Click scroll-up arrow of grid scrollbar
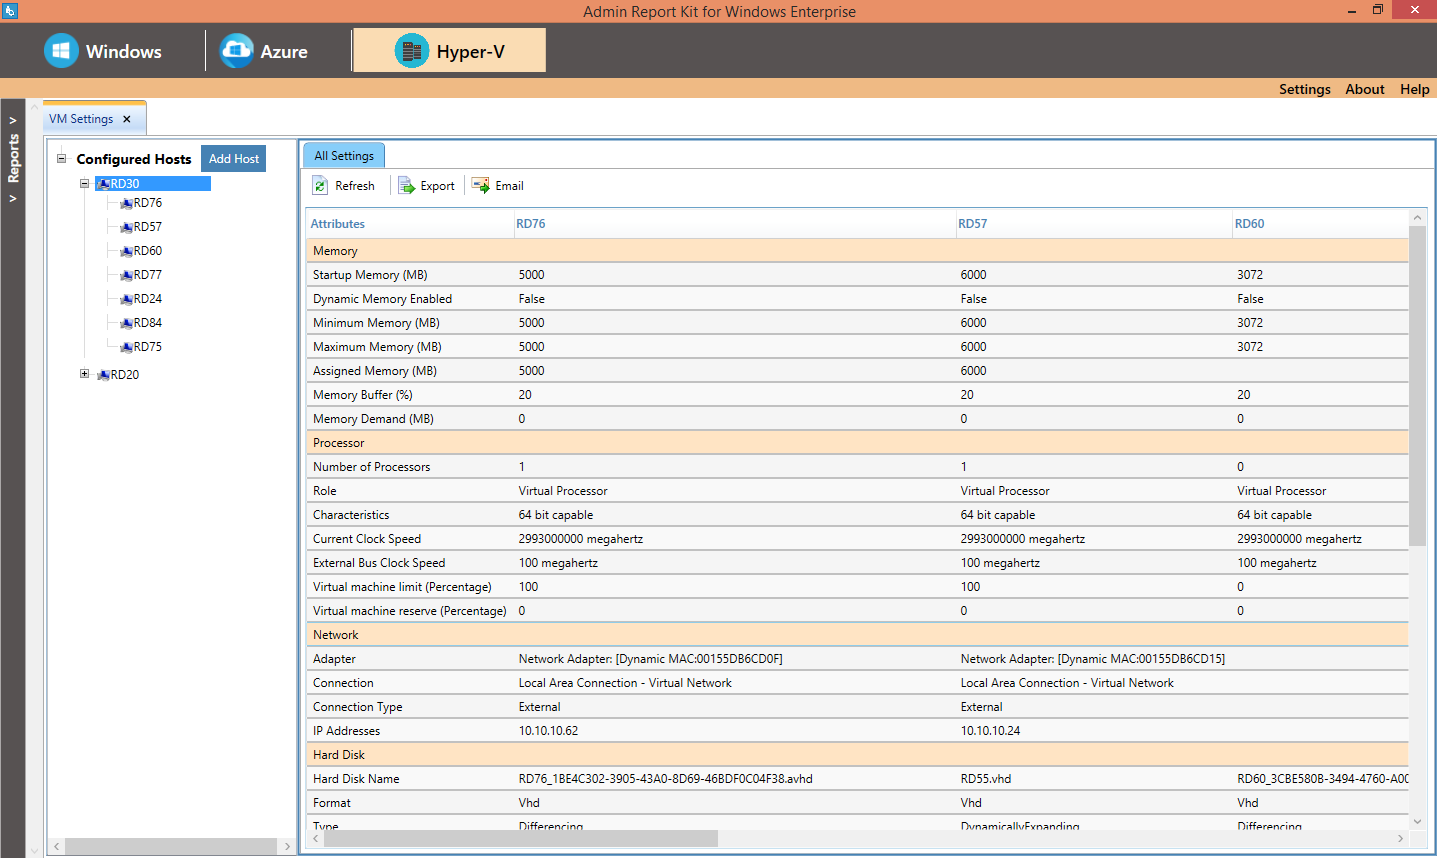 (1417, 217)
